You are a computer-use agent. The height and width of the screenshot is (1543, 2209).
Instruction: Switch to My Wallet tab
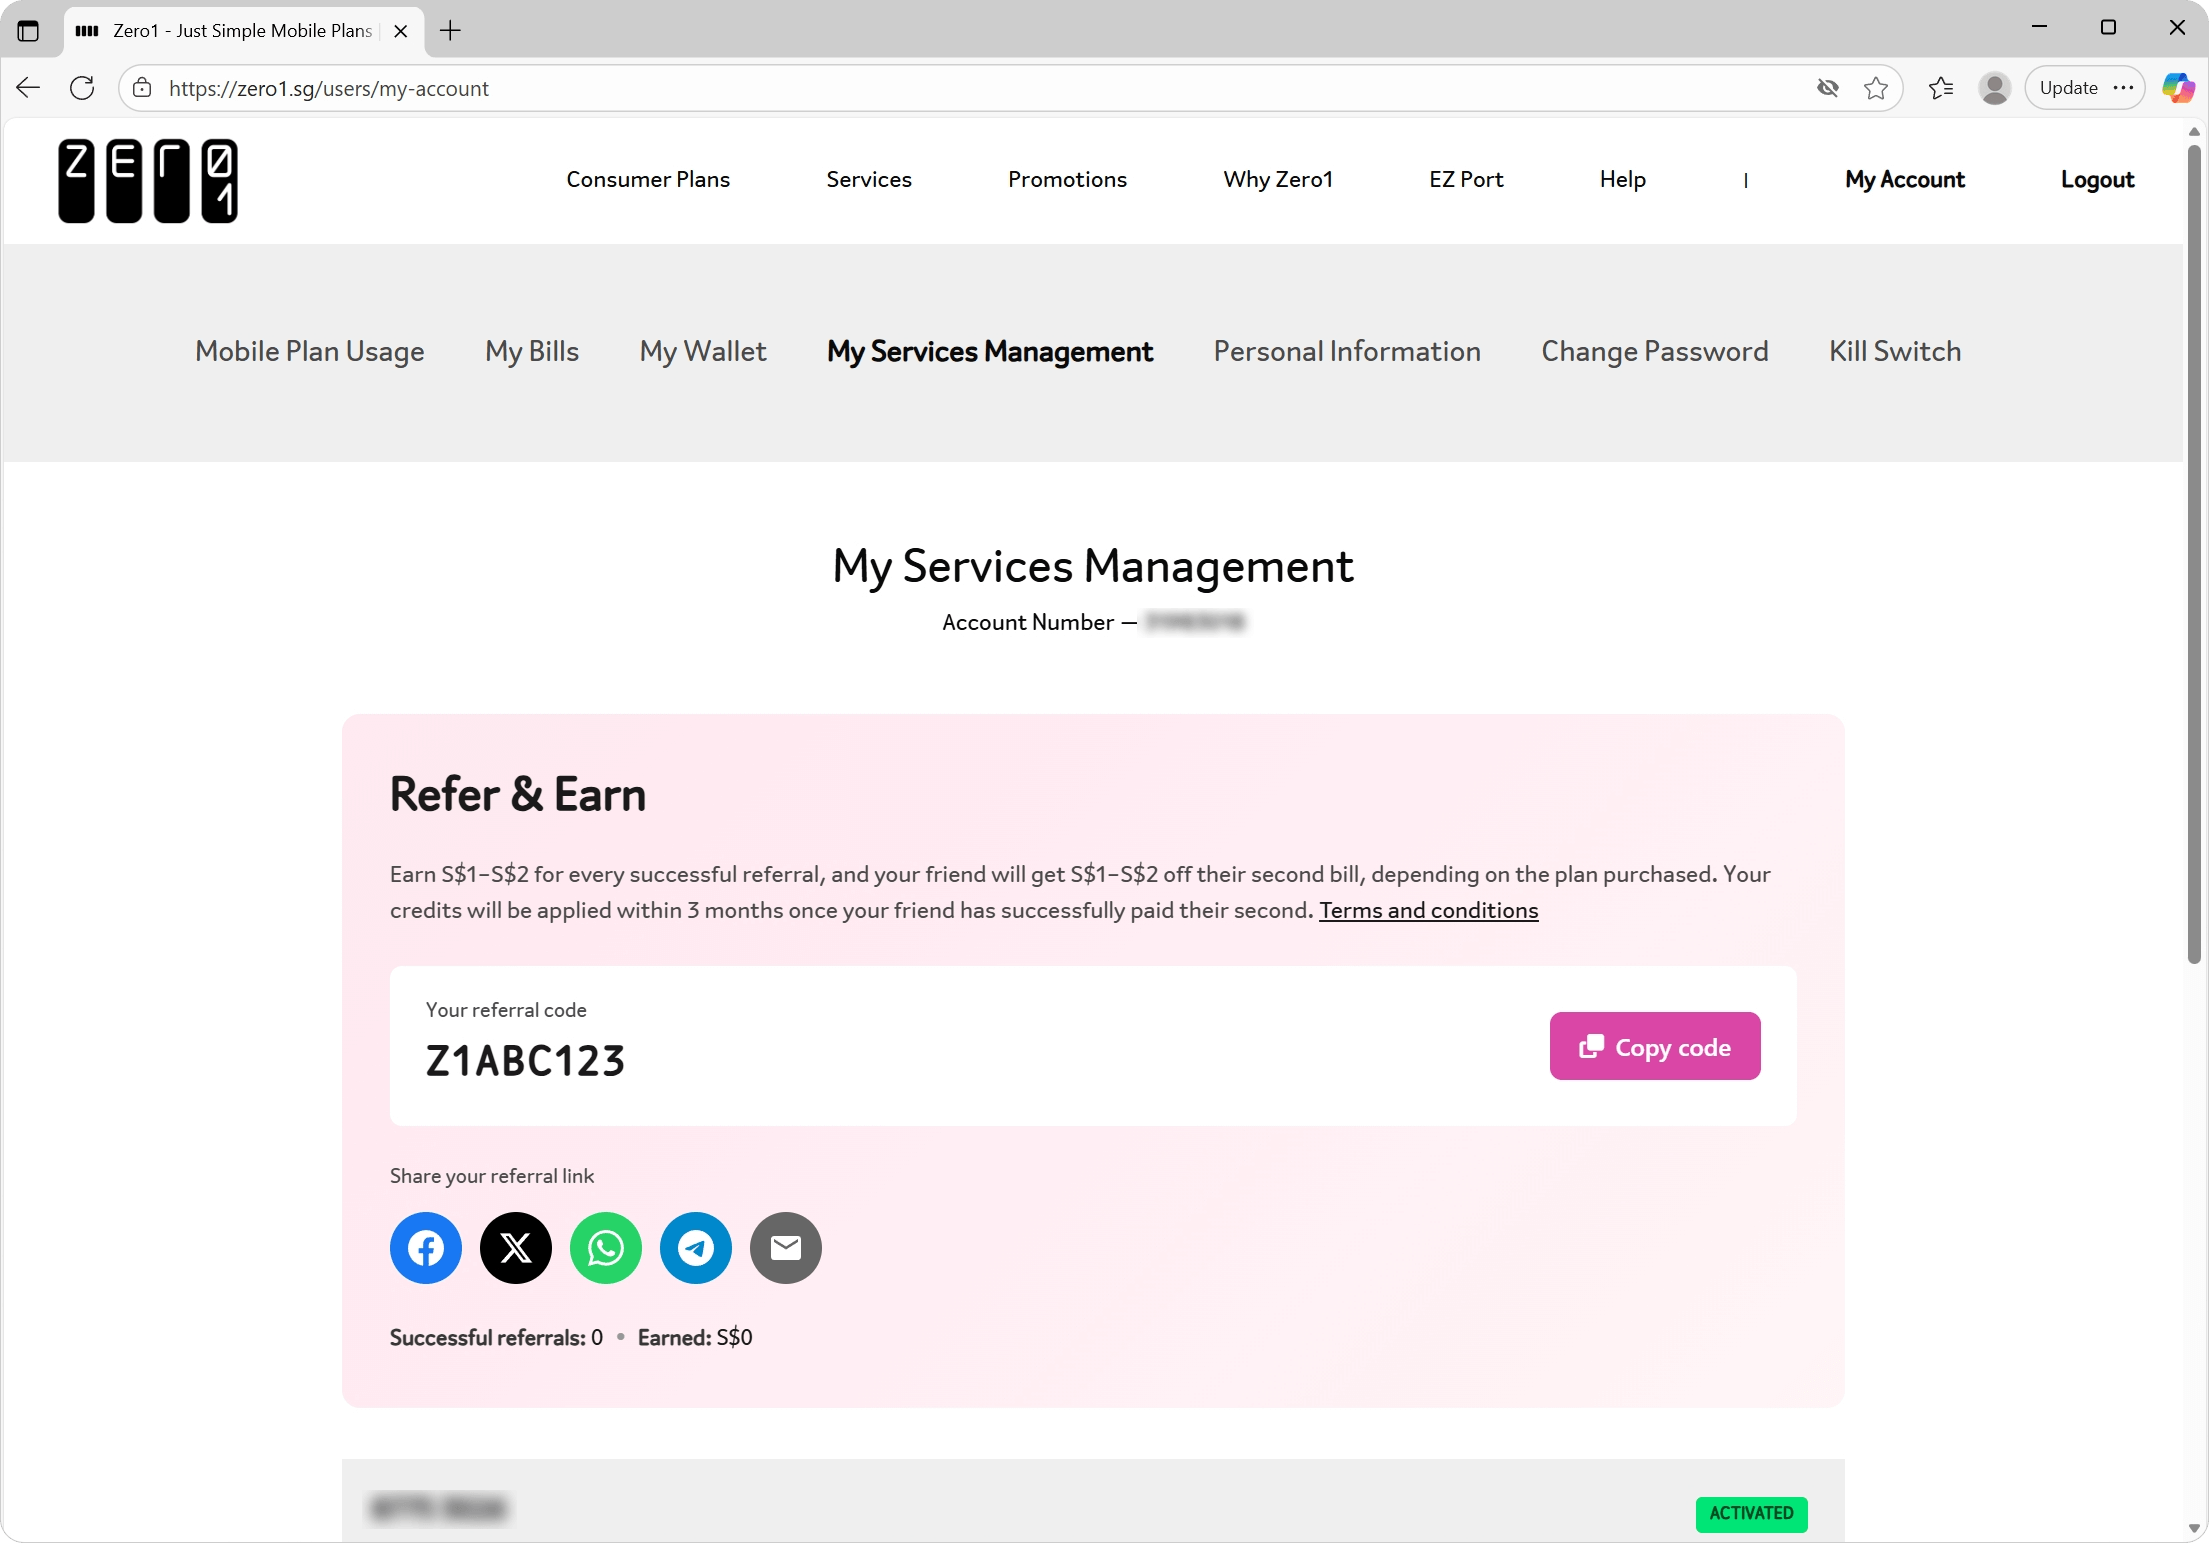(702, 351)
